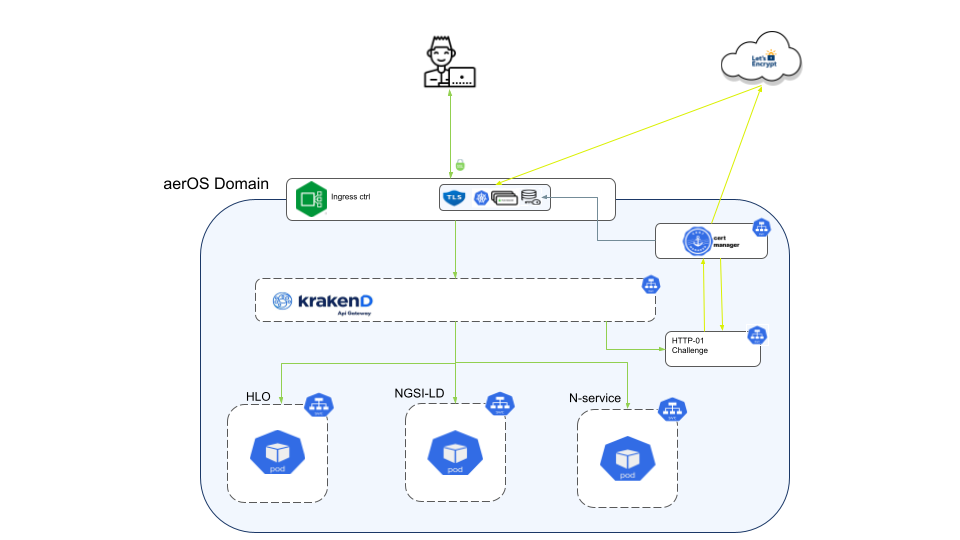Click the database key icon in ingress
The width and height of the screenshot is (960, 540).
tap(530, 197)
